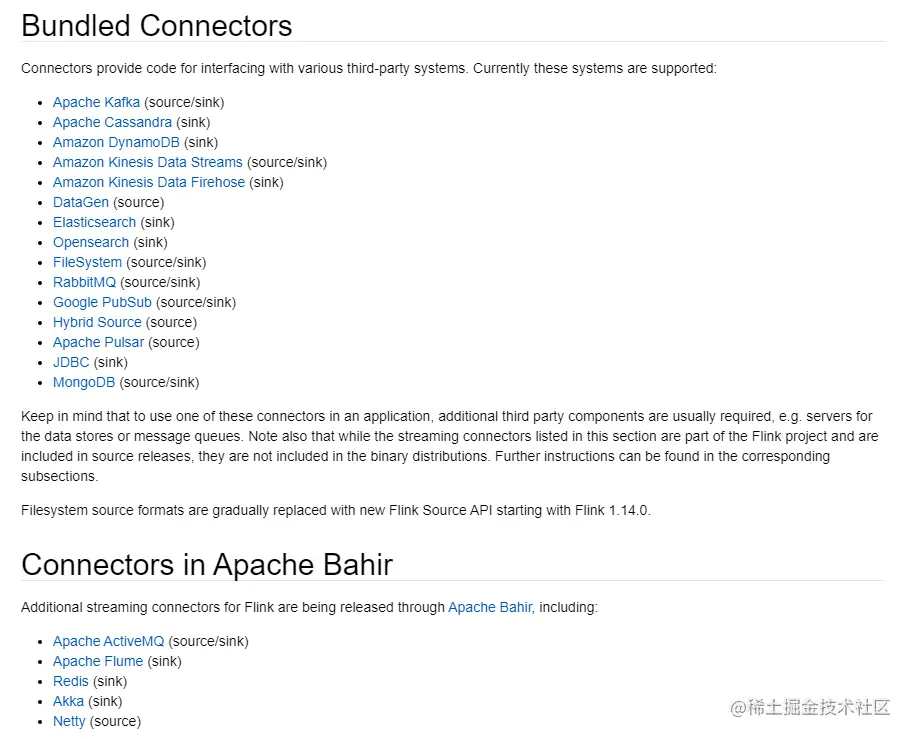Open the Elasticsearch sink link

[94, 222]
